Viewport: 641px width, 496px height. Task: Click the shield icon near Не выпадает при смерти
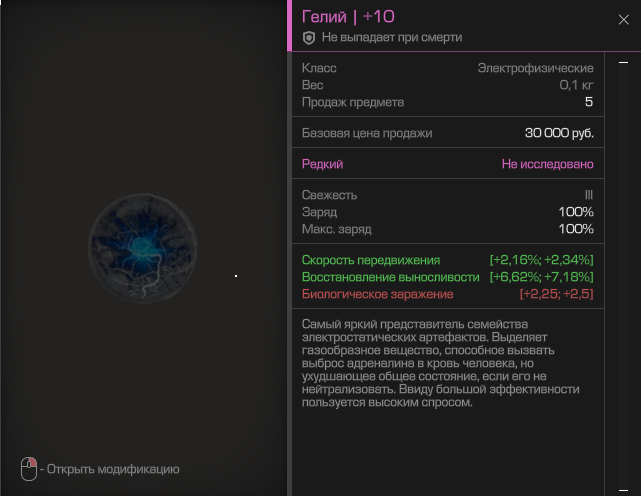click(309, 38)
